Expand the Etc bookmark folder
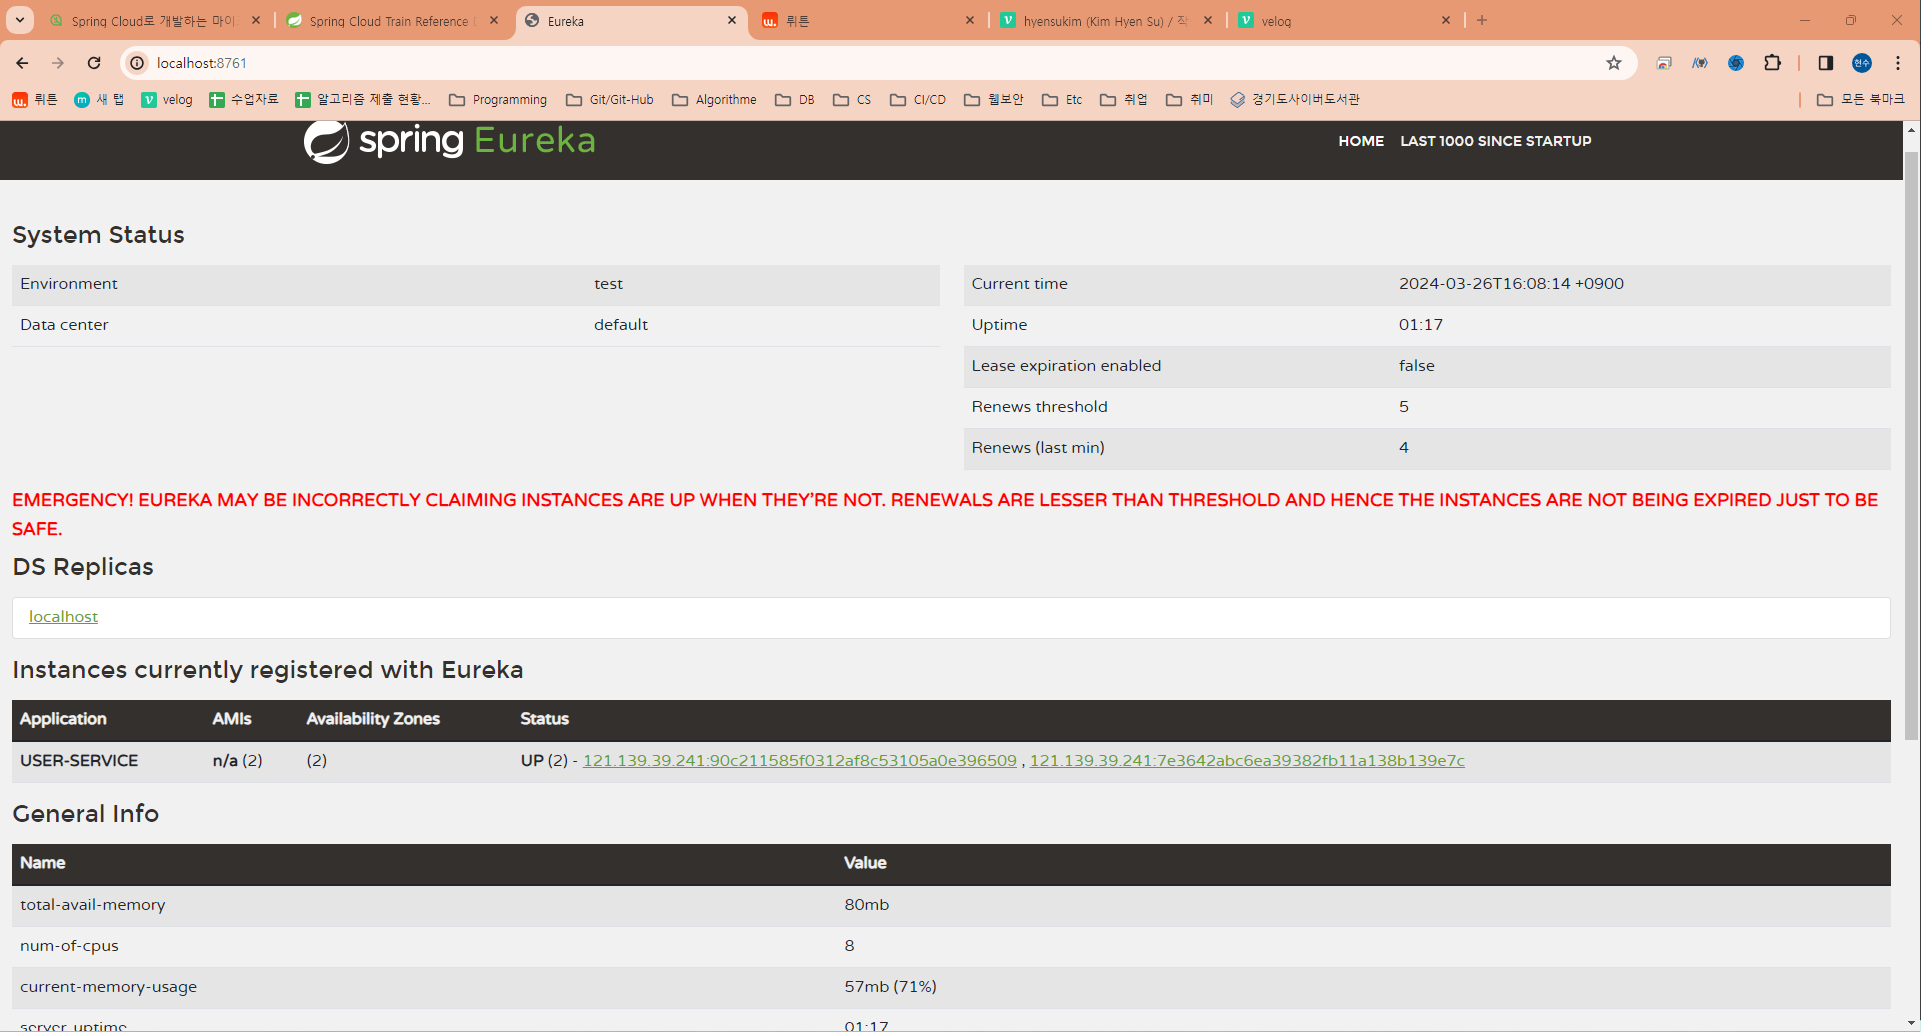 click(1062, 99)
